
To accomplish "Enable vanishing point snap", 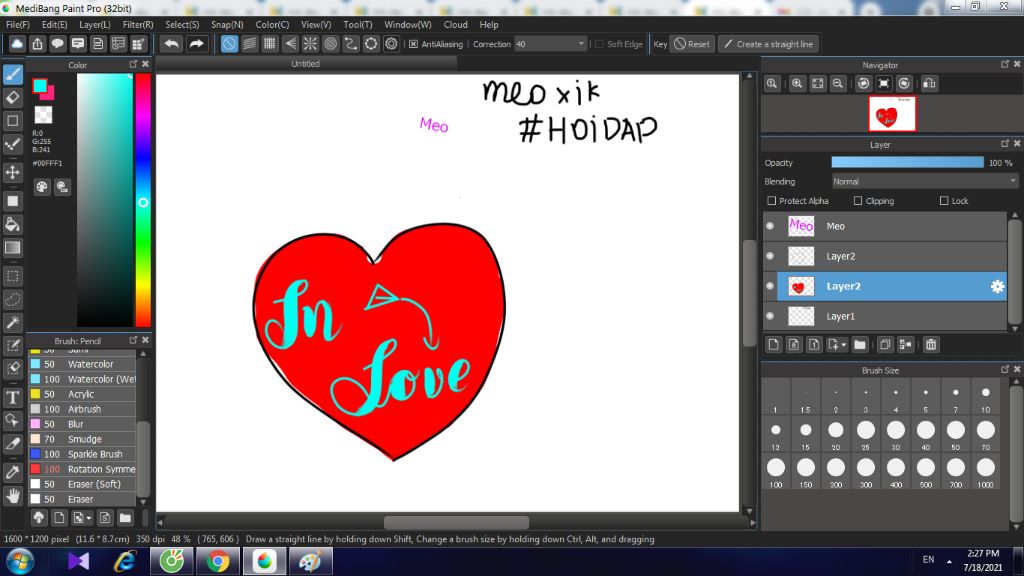I will (x=290, y=44).
